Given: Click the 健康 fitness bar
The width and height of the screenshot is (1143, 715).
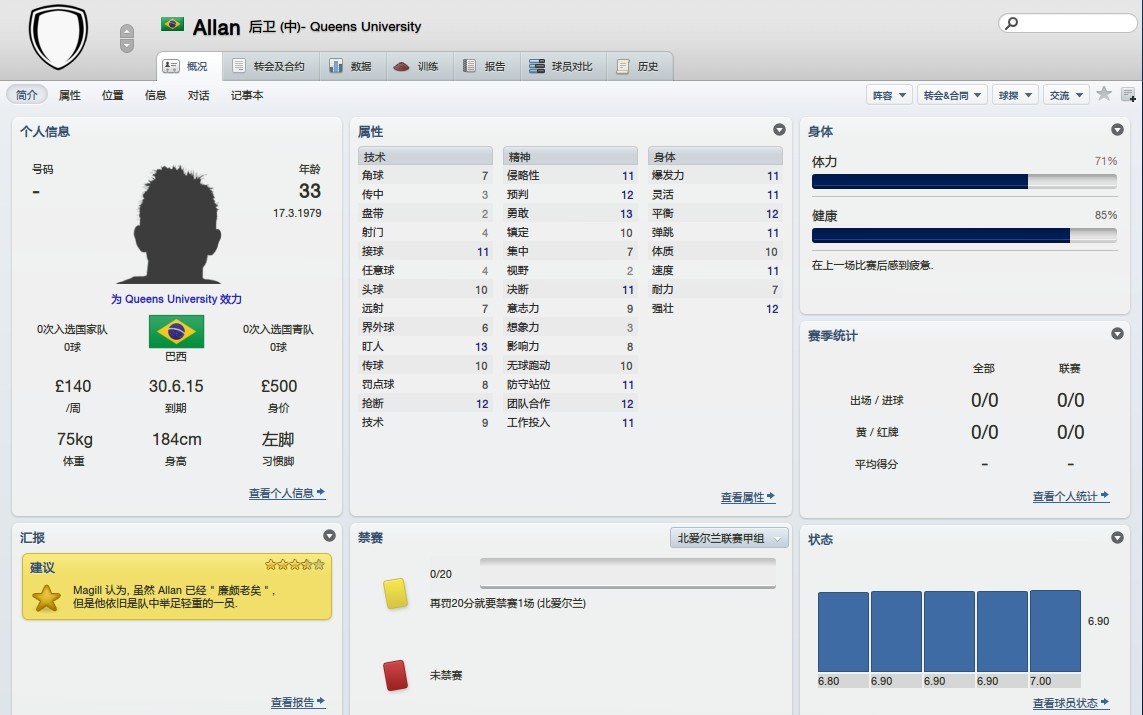Looking at the screenshot, I should pyautogui.click(x=964, y=235).
